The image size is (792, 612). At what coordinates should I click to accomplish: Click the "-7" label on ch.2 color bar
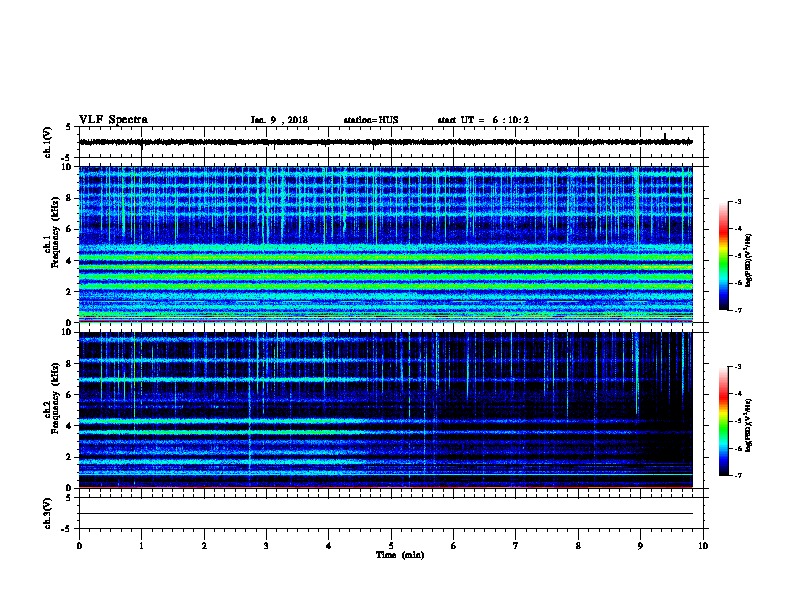pyautogui.click(x=738, y=476)
